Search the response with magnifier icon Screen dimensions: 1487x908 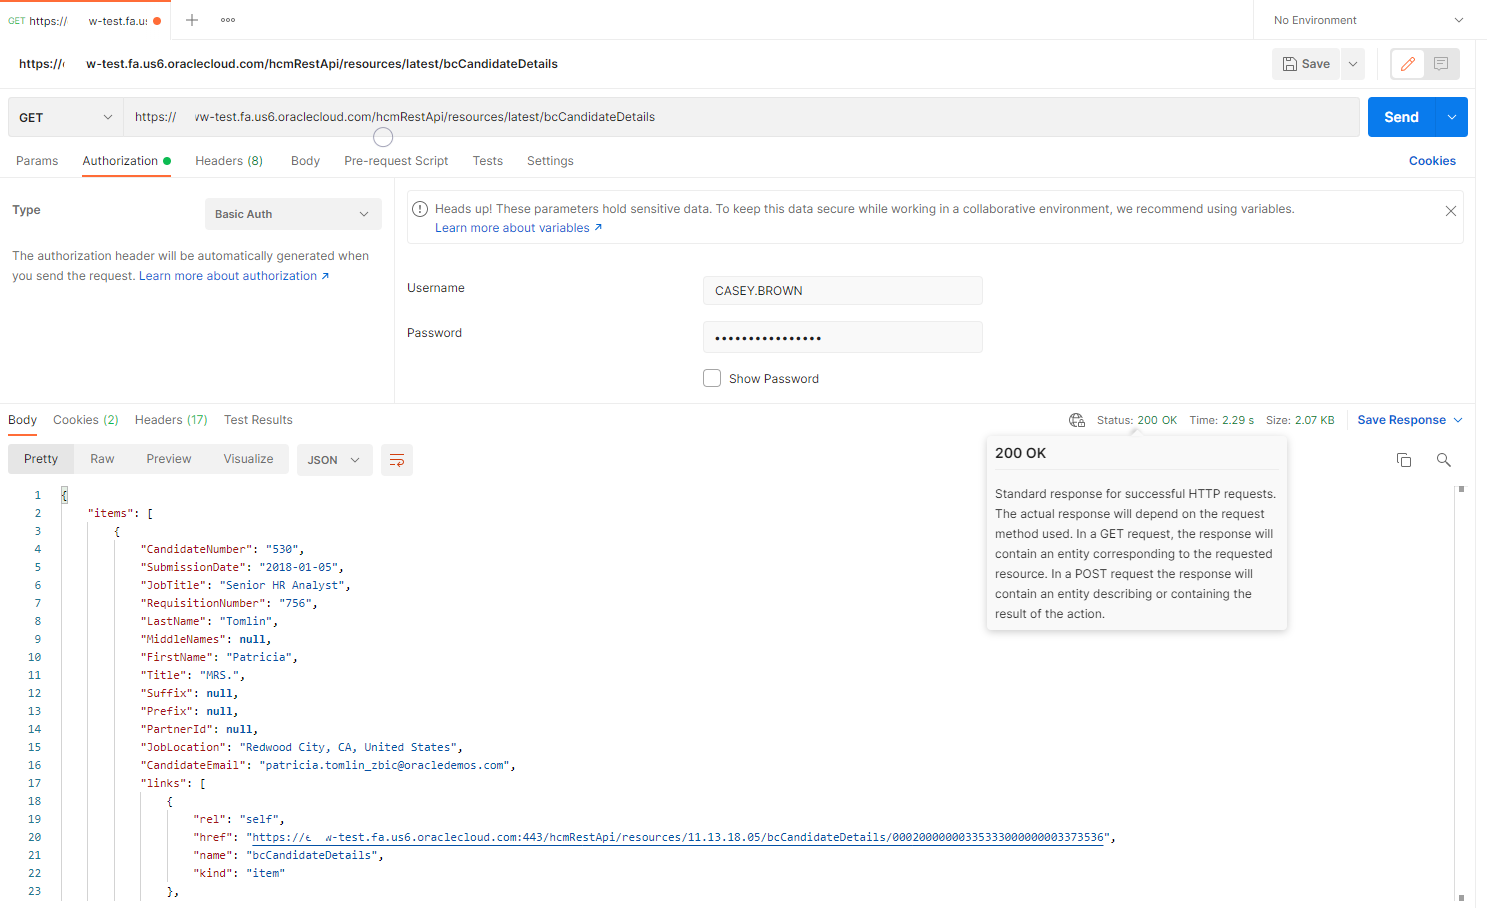[x=1443, y=460]
